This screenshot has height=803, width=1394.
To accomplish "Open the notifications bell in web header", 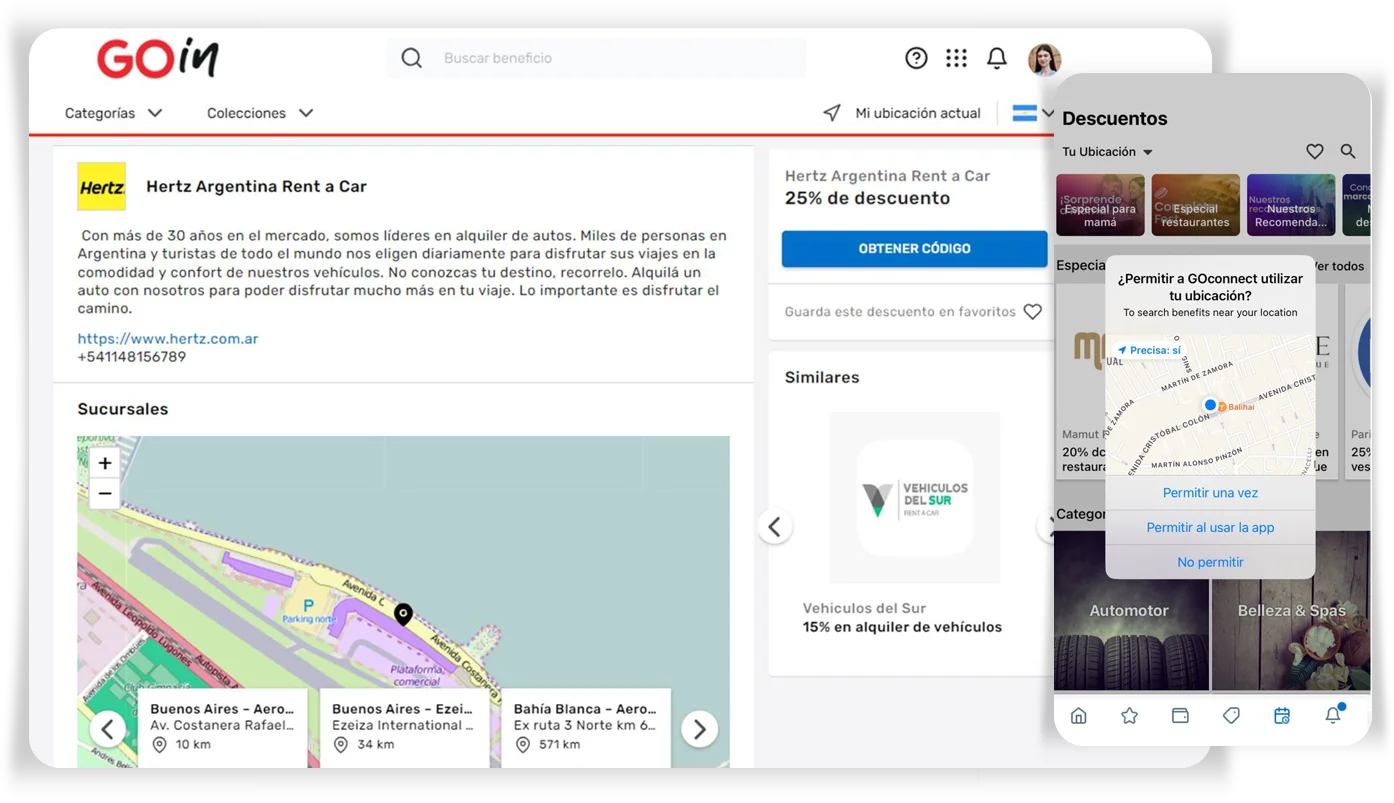I will (x=997, y=58).
